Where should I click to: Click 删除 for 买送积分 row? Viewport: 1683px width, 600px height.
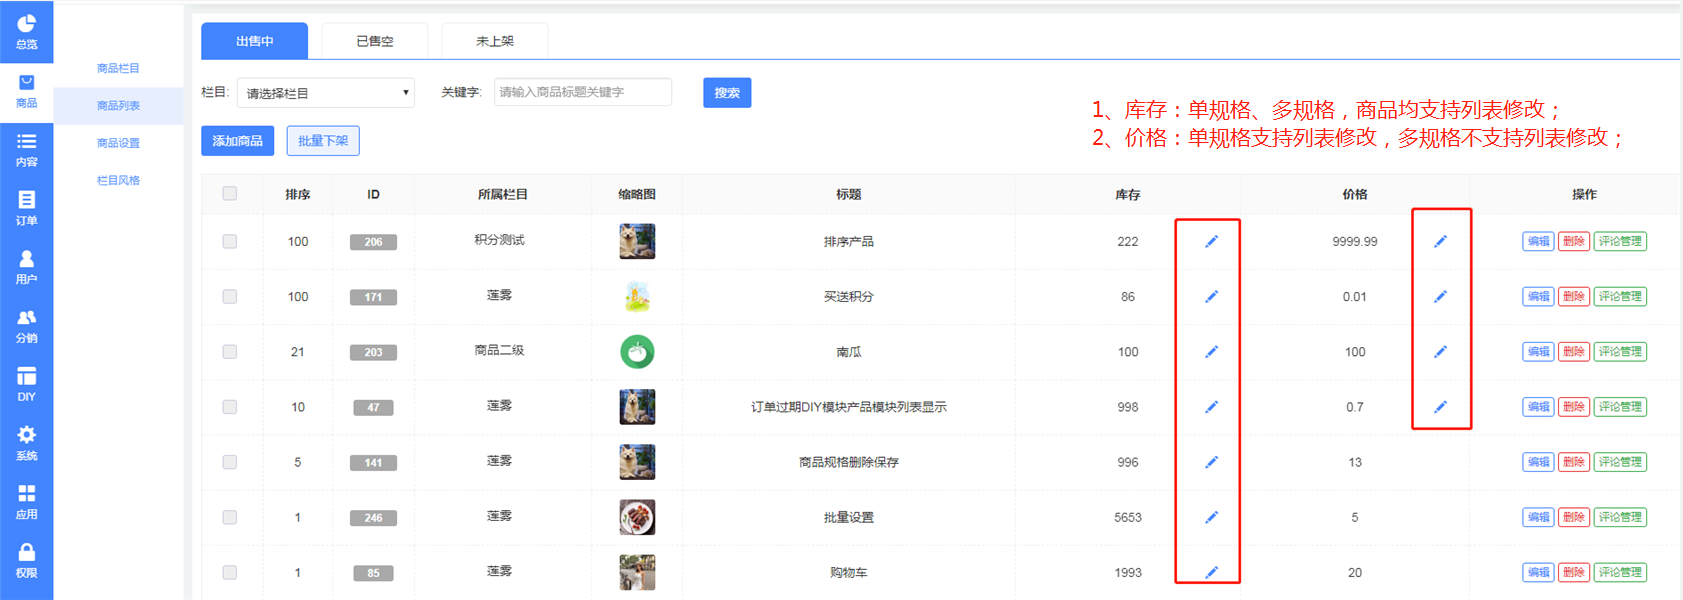[x=1574, y=296]
